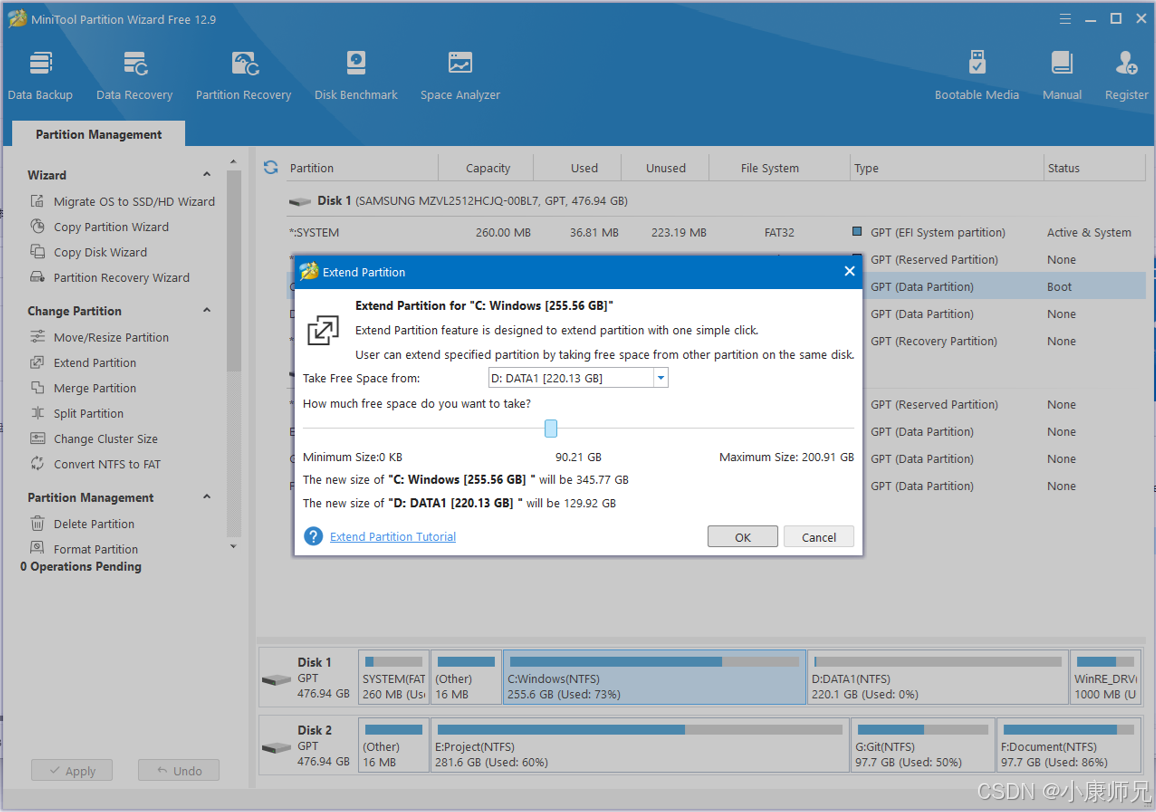Sort by the Unused column header
The width and height of the screenshot is (1156, 812).
[x=666, y=168]
